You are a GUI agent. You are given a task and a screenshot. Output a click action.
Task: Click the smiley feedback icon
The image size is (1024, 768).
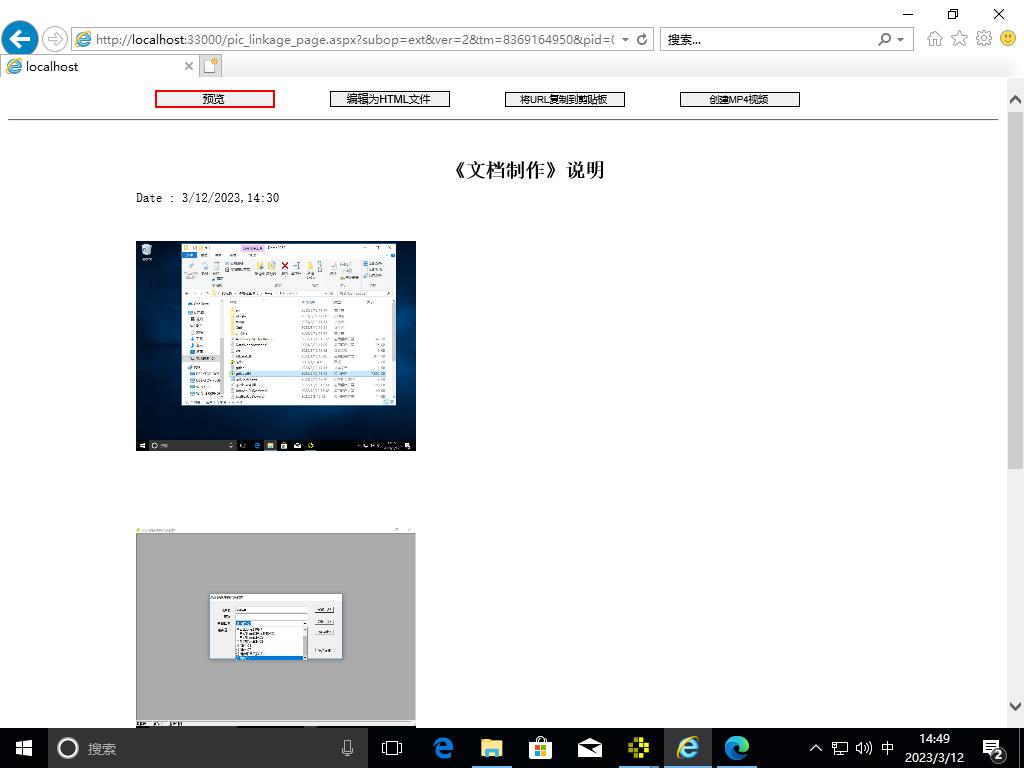pyautogui.click(x=1007, y=39)
